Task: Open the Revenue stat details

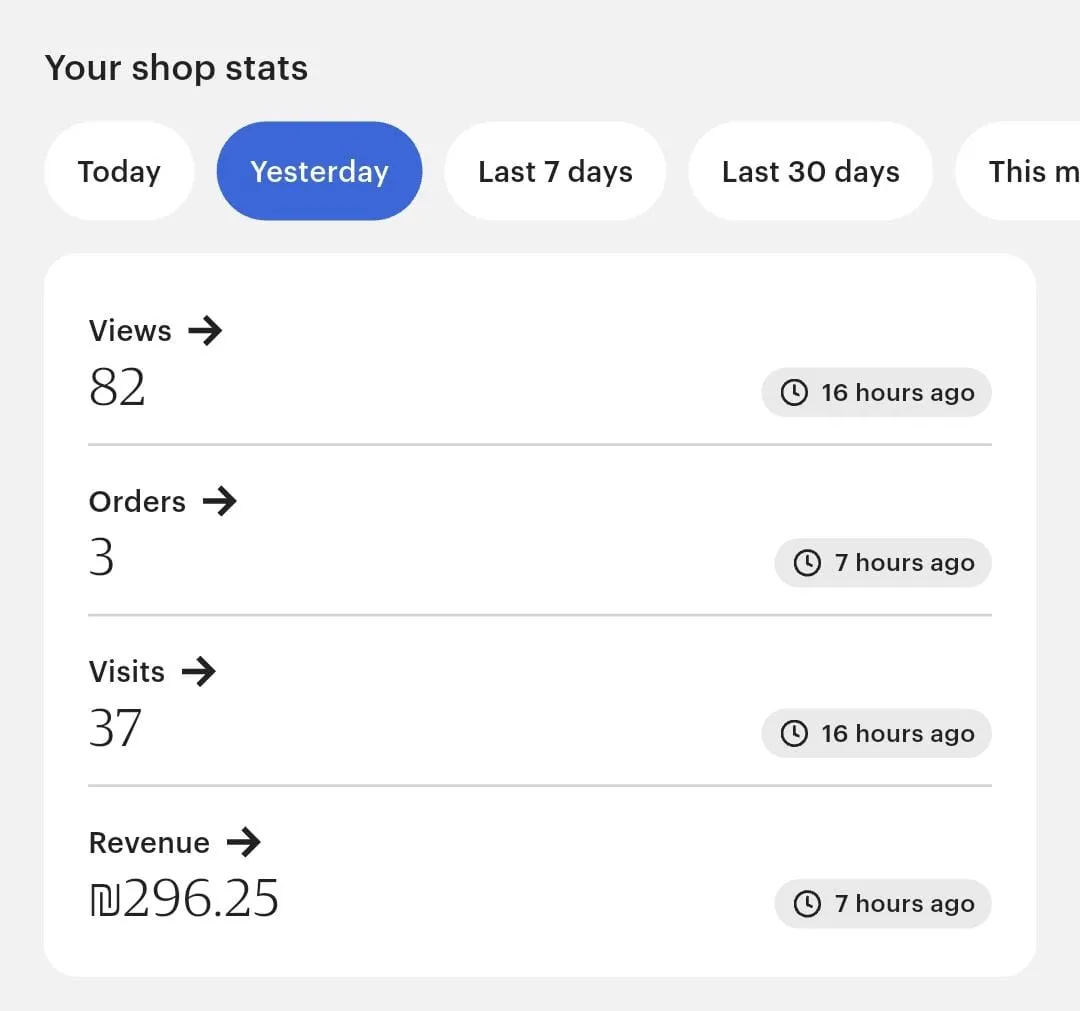Action: 149,842
